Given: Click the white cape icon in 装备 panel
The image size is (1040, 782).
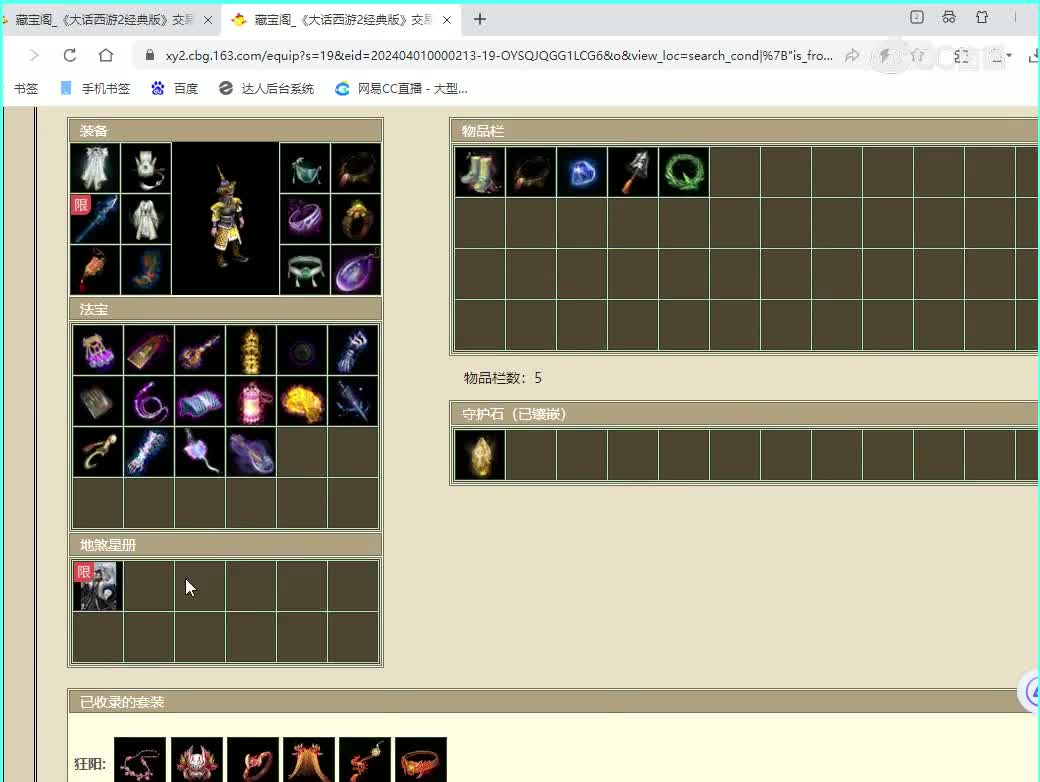Looking at the screenshot, I should point(95,168).
